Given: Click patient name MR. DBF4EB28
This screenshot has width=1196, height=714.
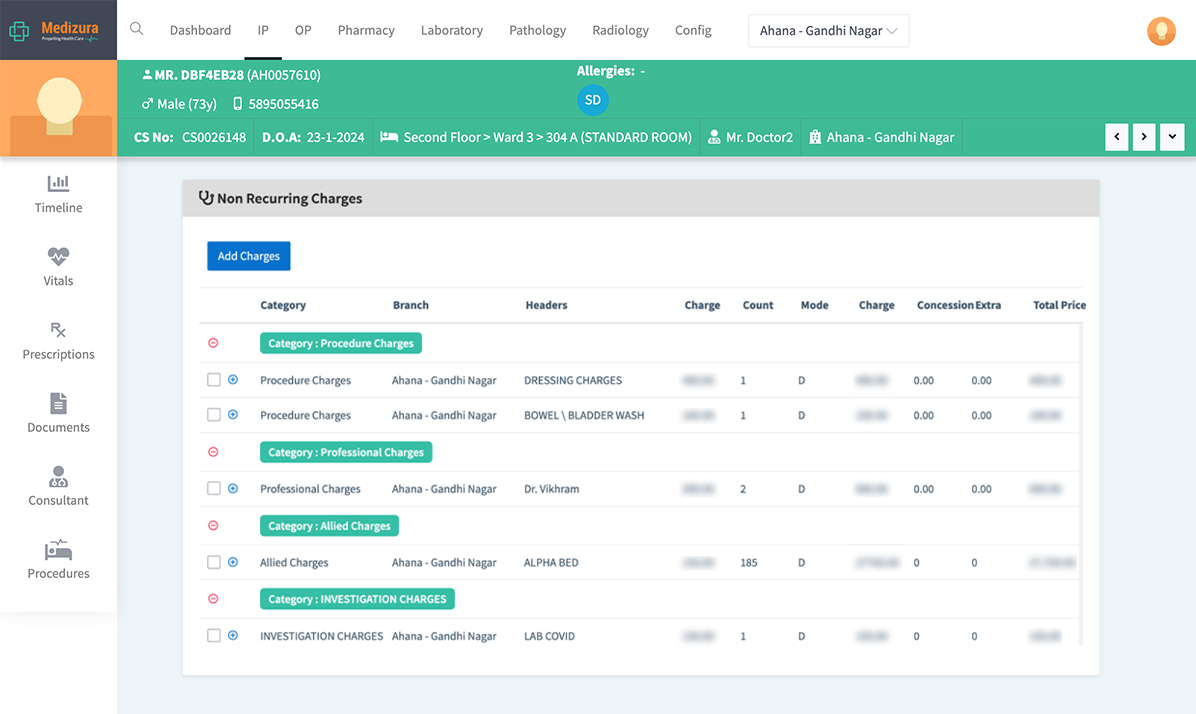Looking at the screenshot, I should (199, 75).
